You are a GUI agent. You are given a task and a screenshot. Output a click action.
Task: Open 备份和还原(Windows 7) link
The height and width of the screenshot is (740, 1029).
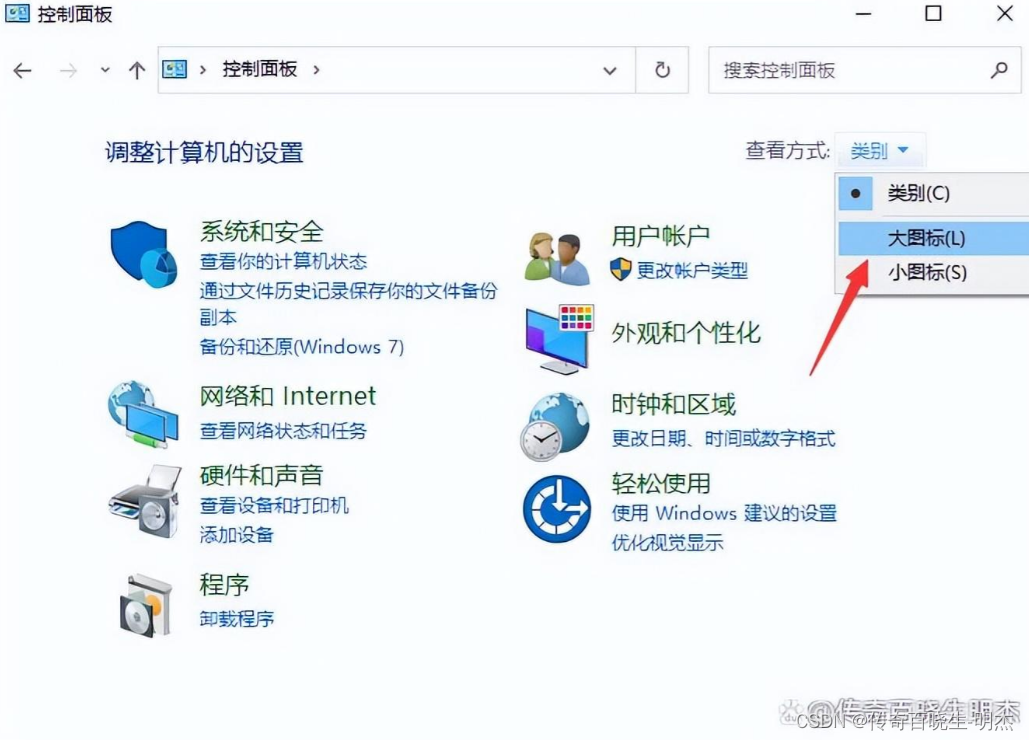pos(302,346)
